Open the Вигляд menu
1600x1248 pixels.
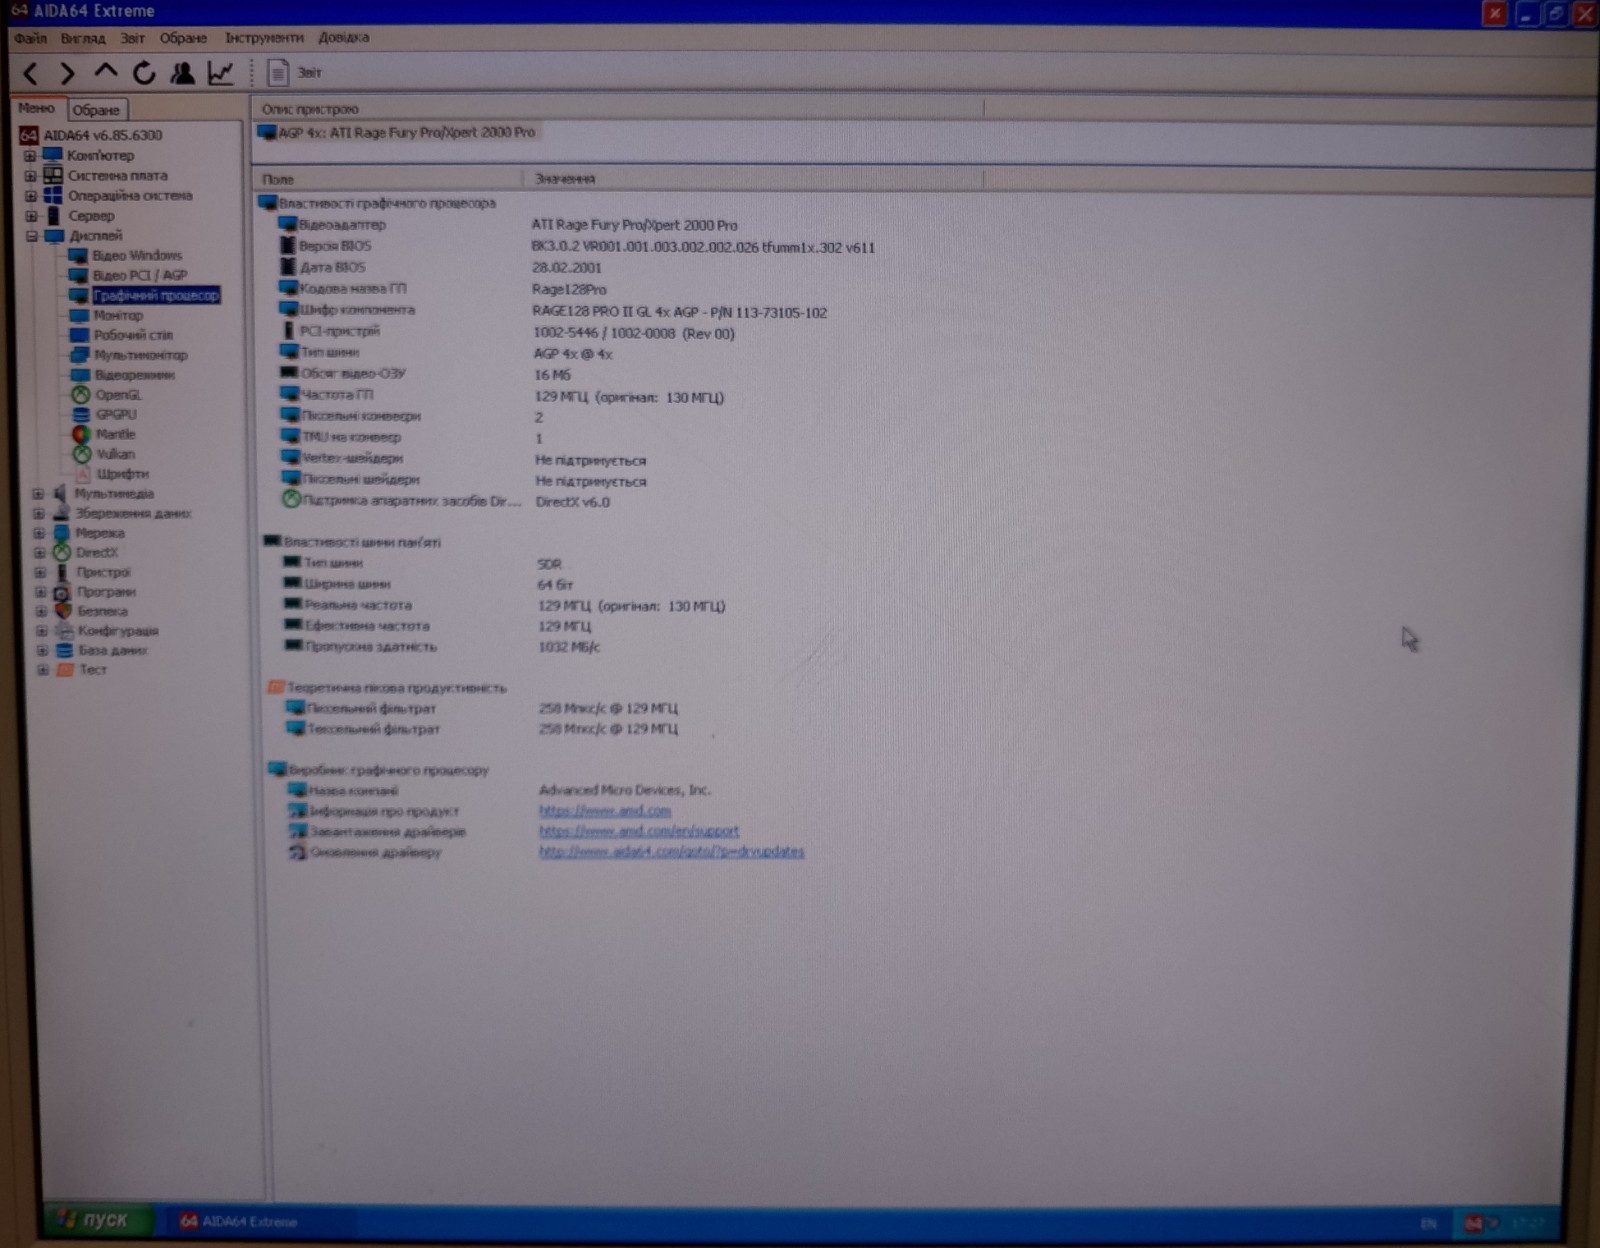click(82, 38)
